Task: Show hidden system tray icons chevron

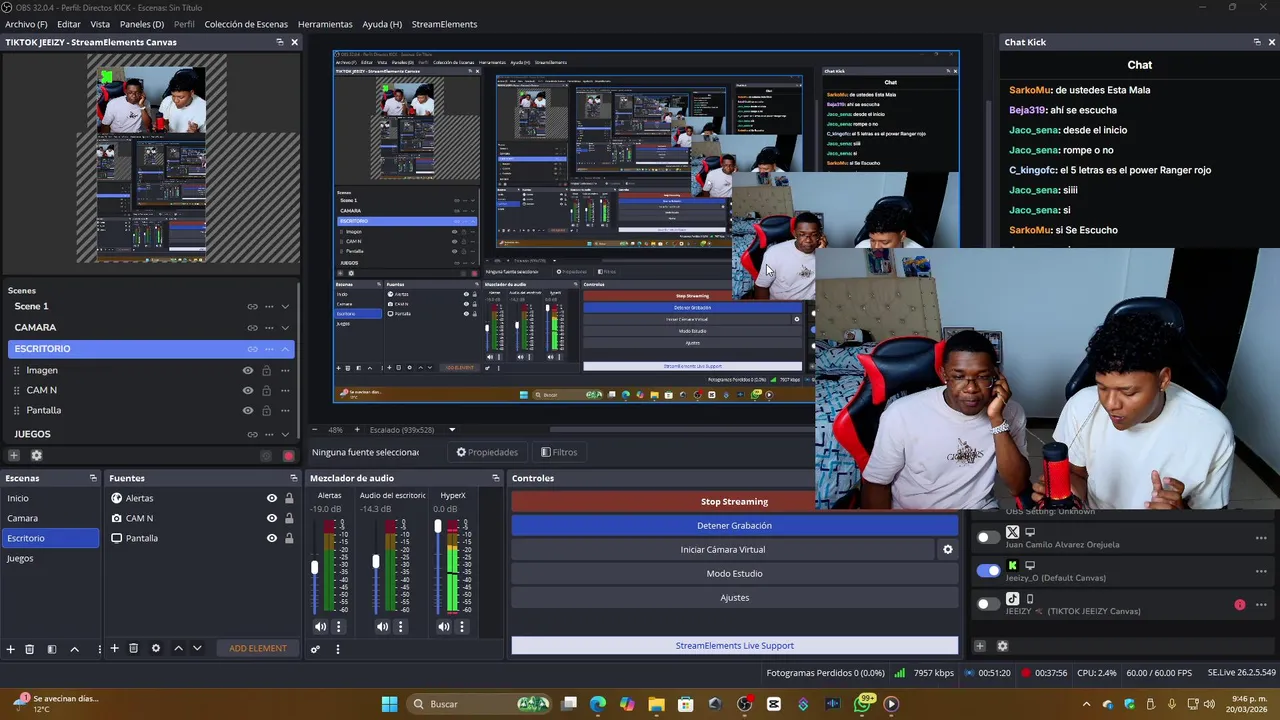Action: [1086, 704]
